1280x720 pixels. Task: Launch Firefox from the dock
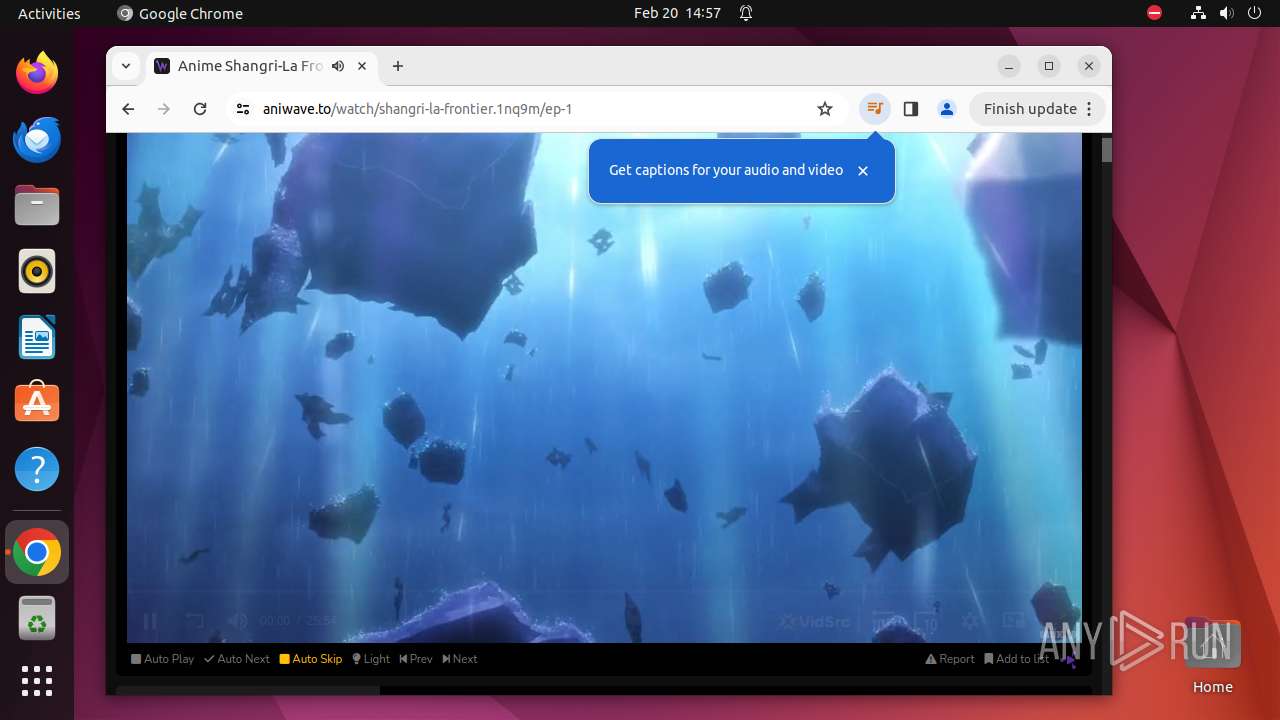tap(37, 73)
